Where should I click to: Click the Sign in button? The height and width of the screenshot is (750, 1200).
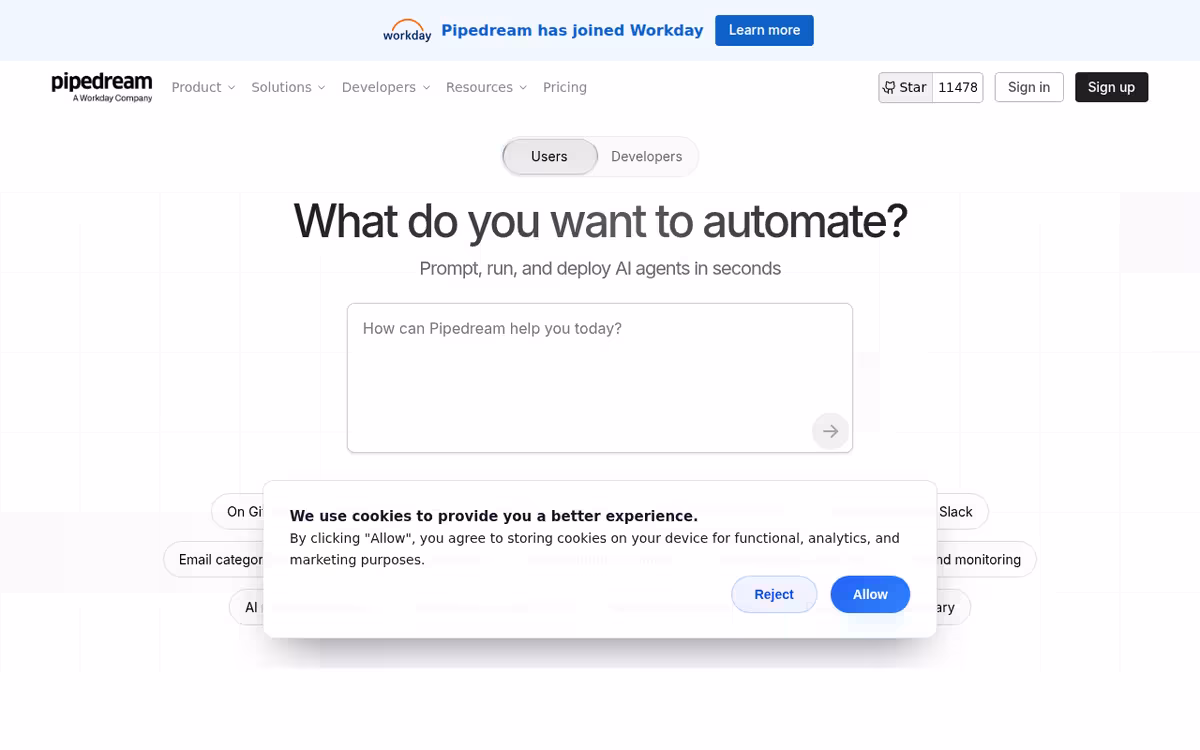1029,87
